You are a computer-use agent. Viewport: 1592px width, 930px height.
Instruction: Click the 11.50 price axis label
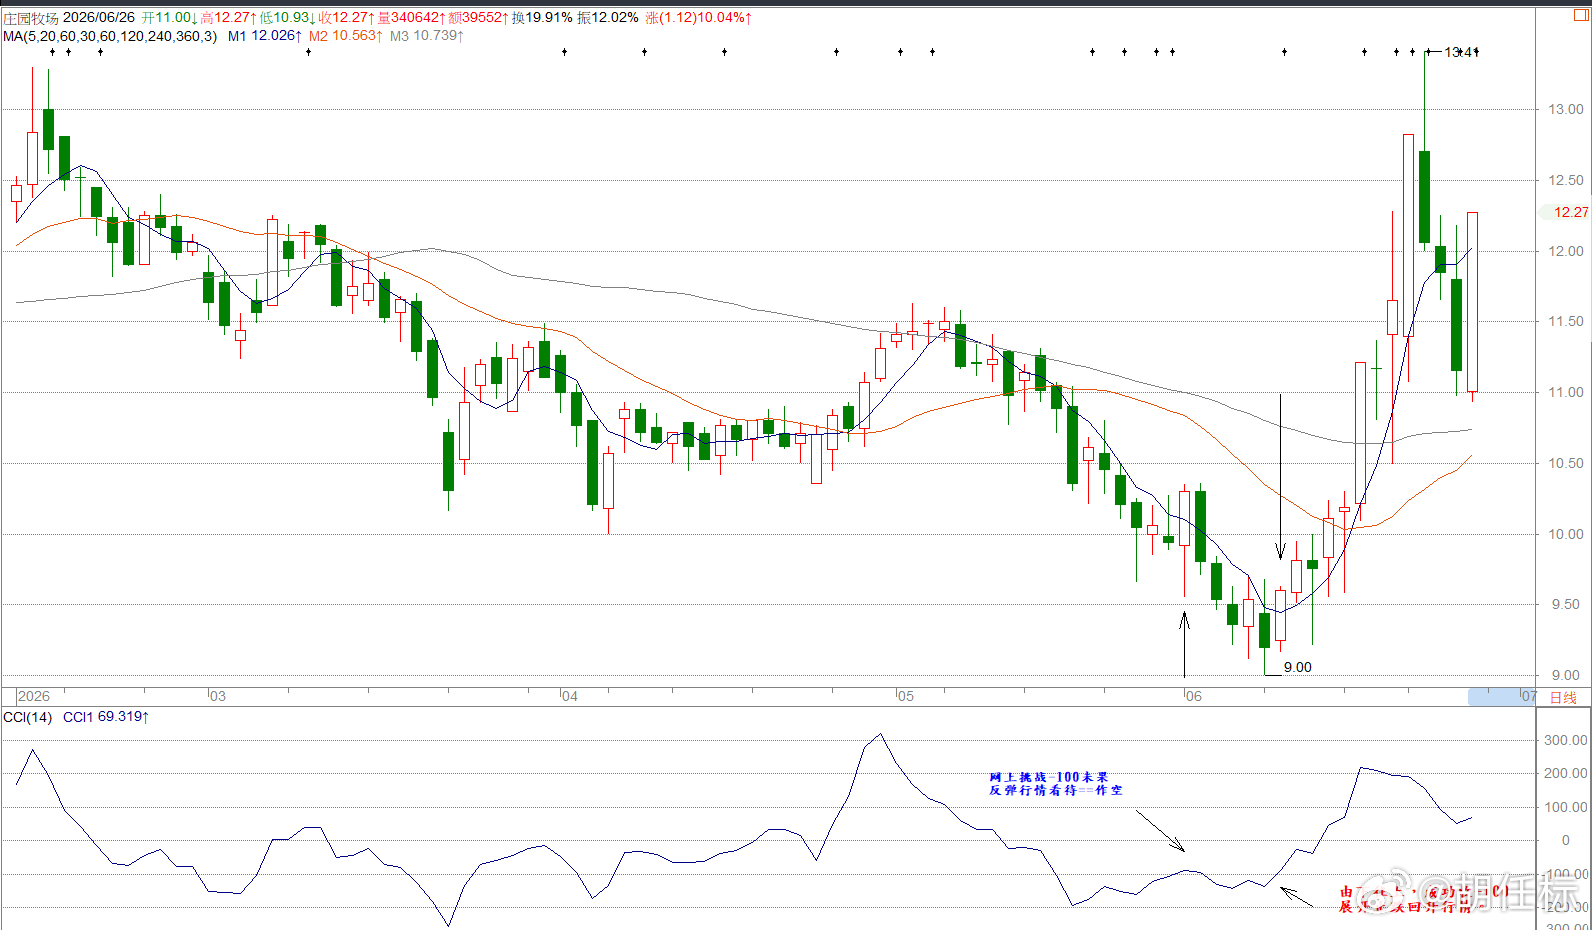click(x=1566, y=321)
